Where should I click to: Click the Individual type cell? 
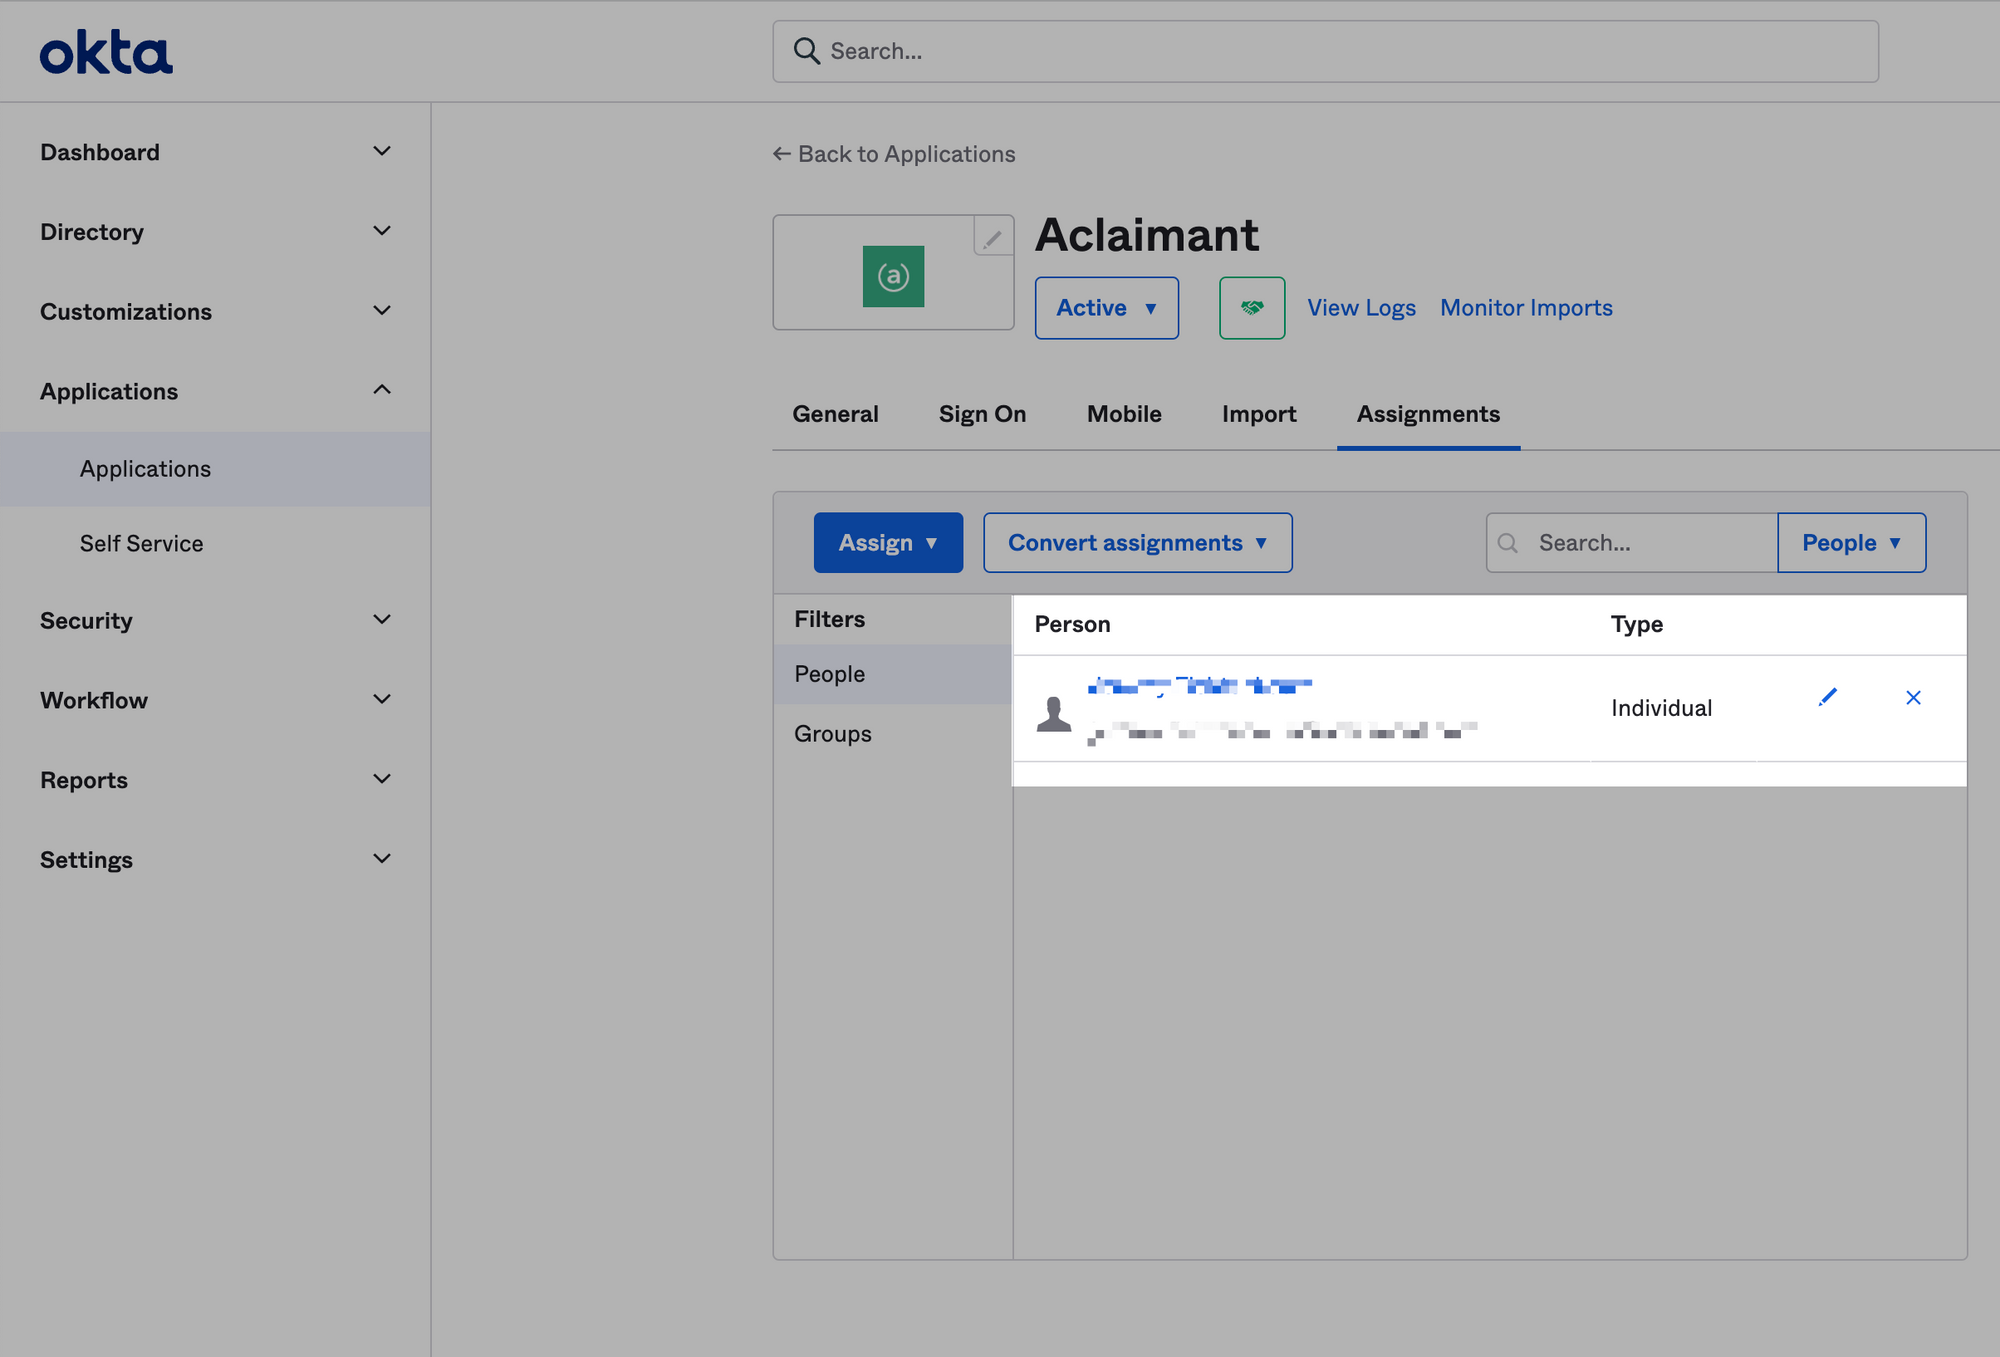pos(1662,708)
